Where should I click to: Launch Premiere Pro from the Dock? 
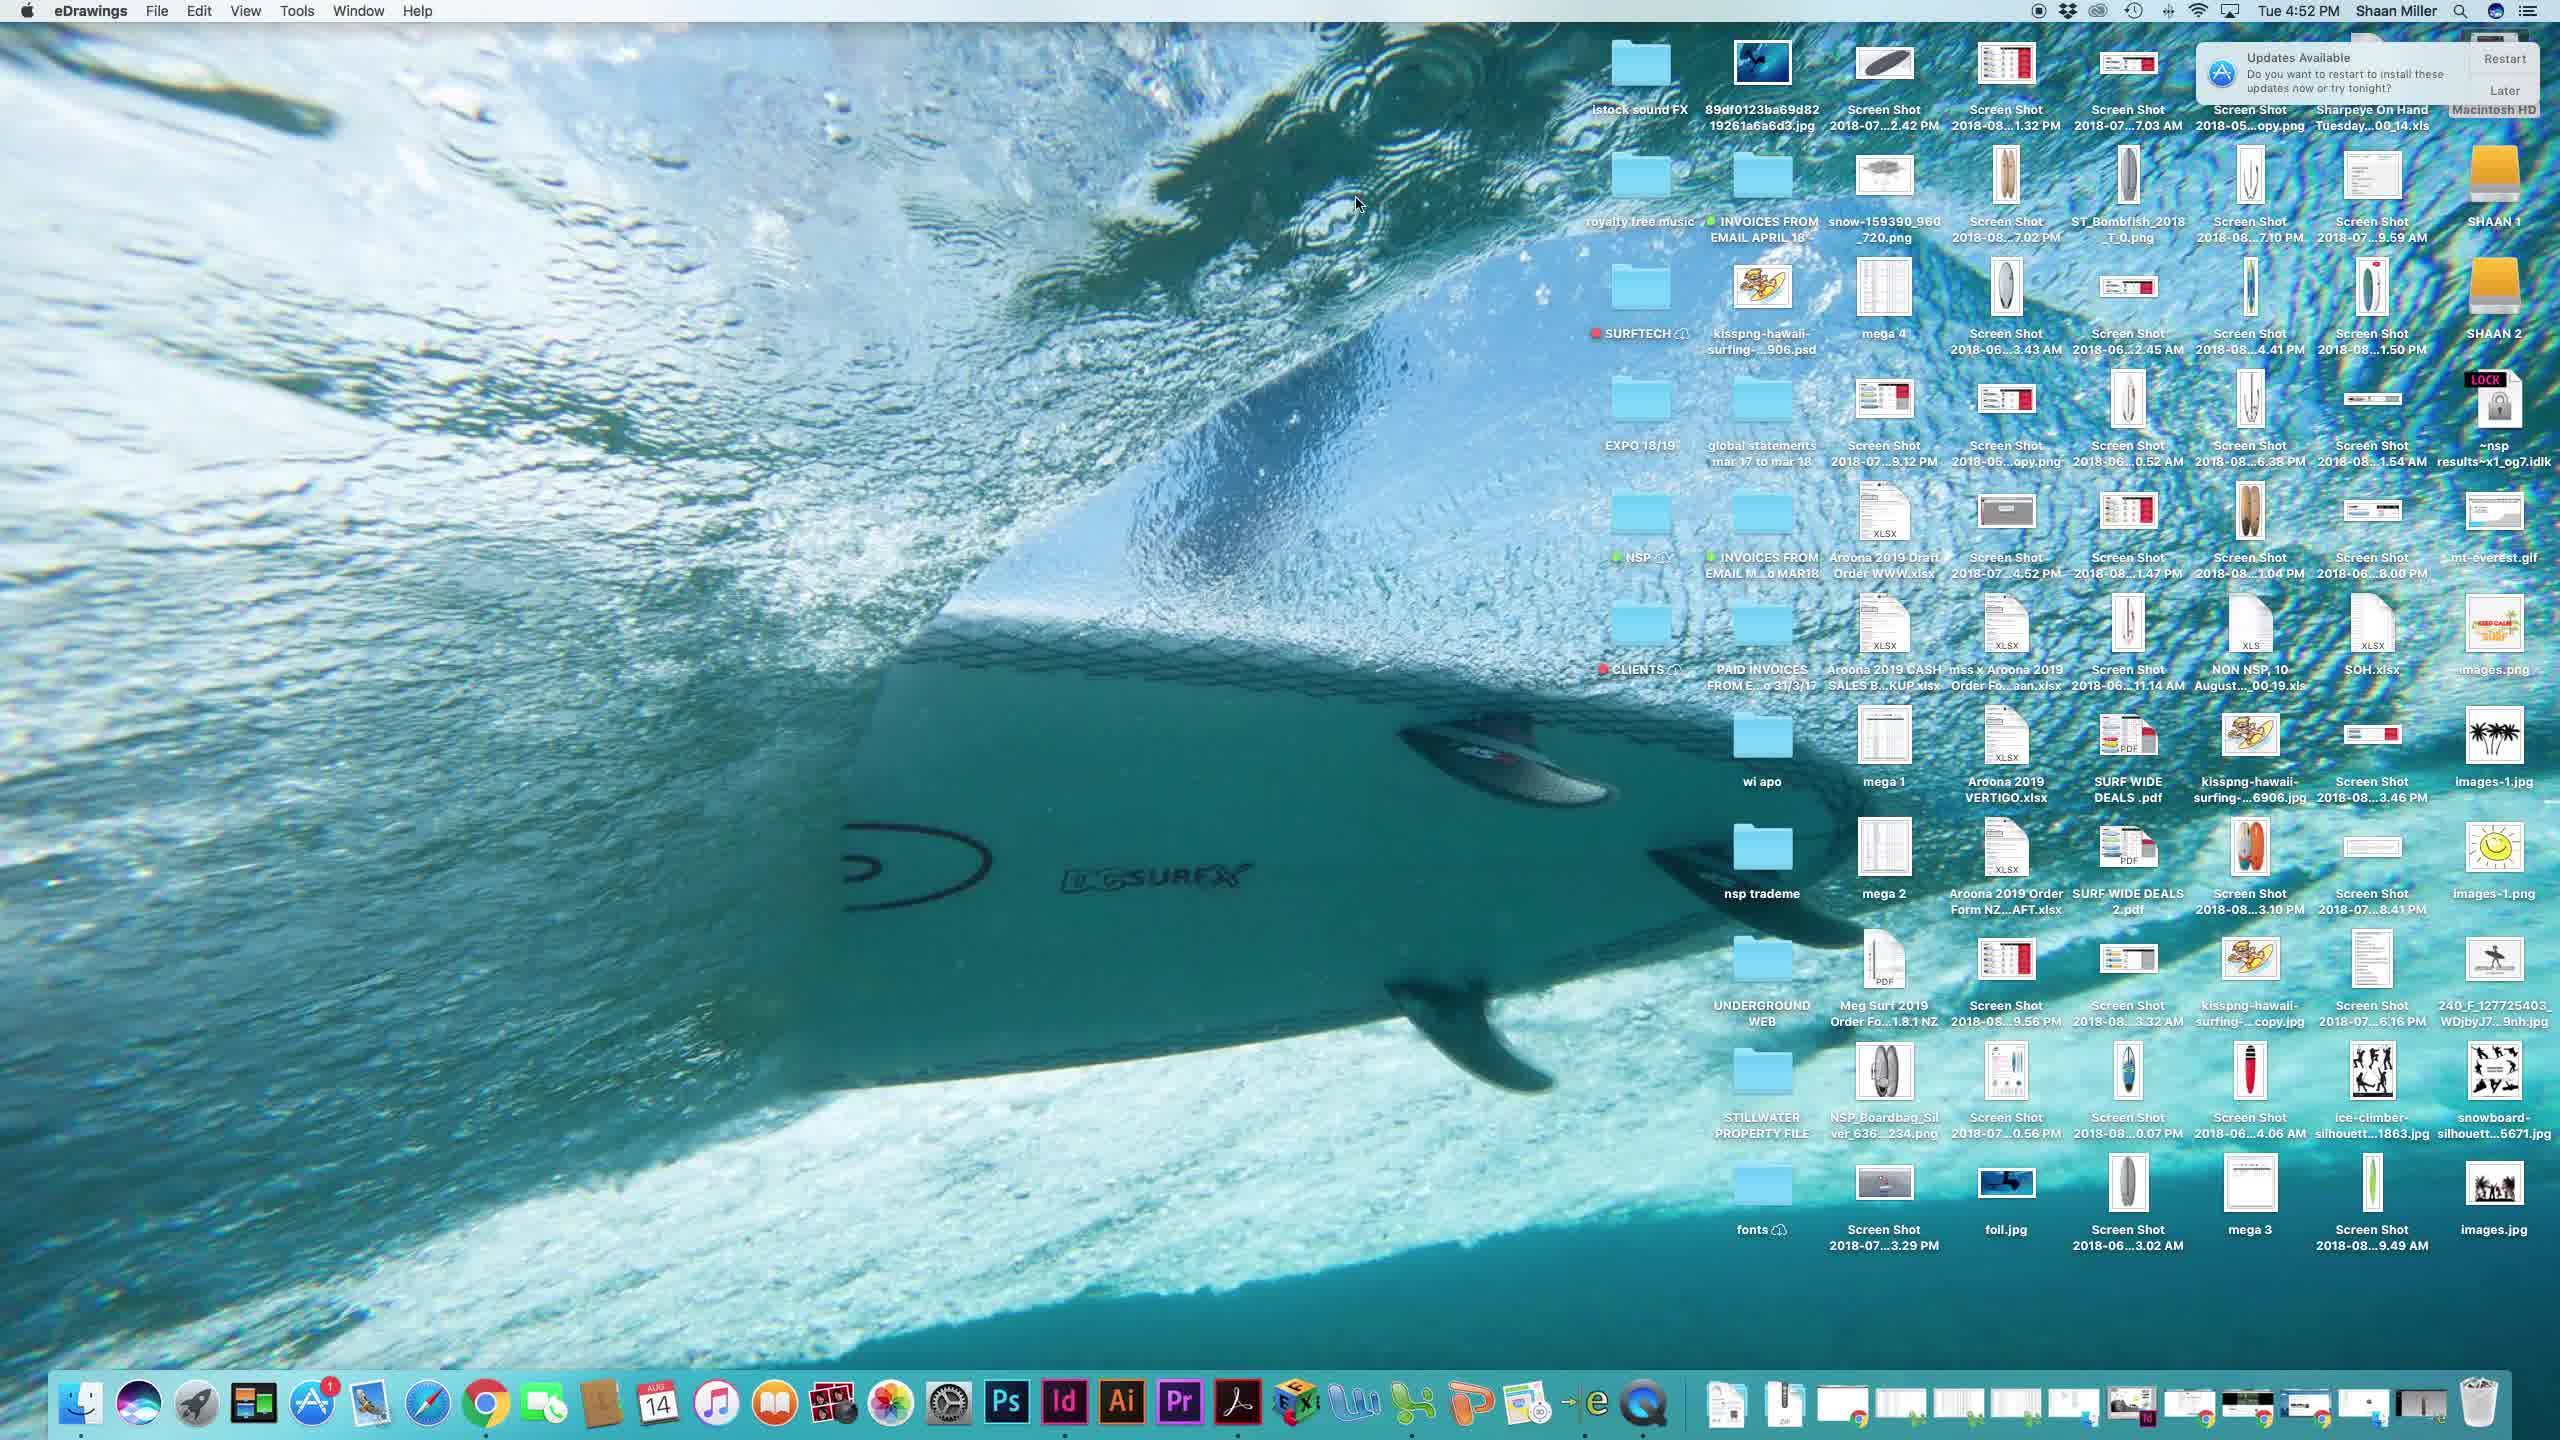pos(1180,1403)
